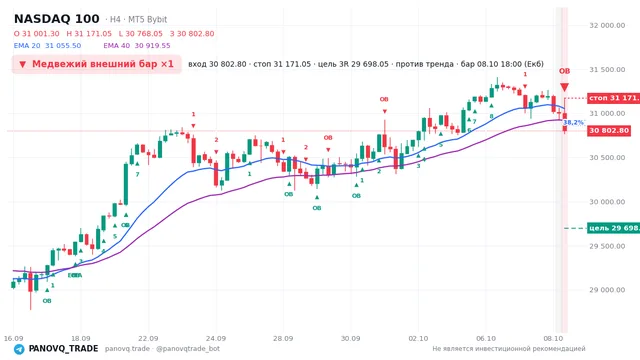Click the '30 500.00' price axis label
This screenshot has width=640, height=360.
(x=607, y=158)
